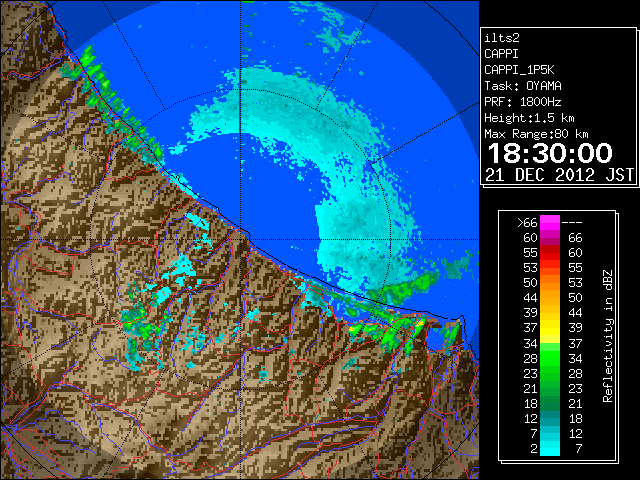
Task: Click the magenta >66 dBZ legend swatch
Action: point(550,222)
